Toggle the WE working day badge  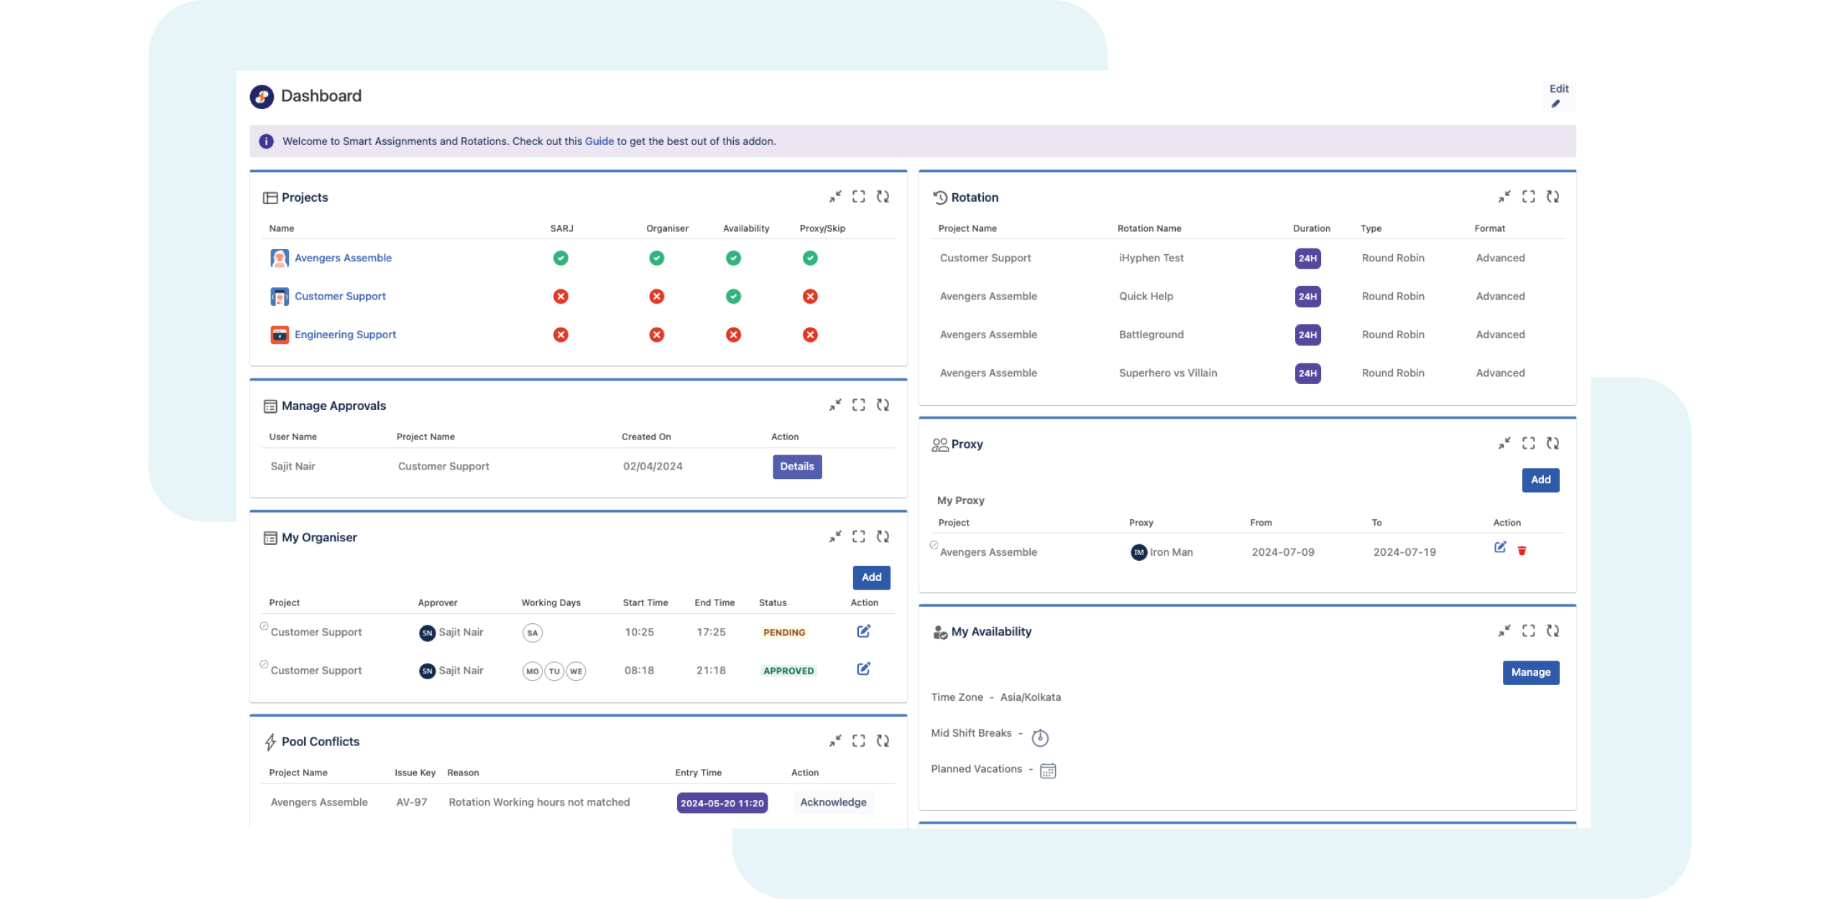point(576,671)
